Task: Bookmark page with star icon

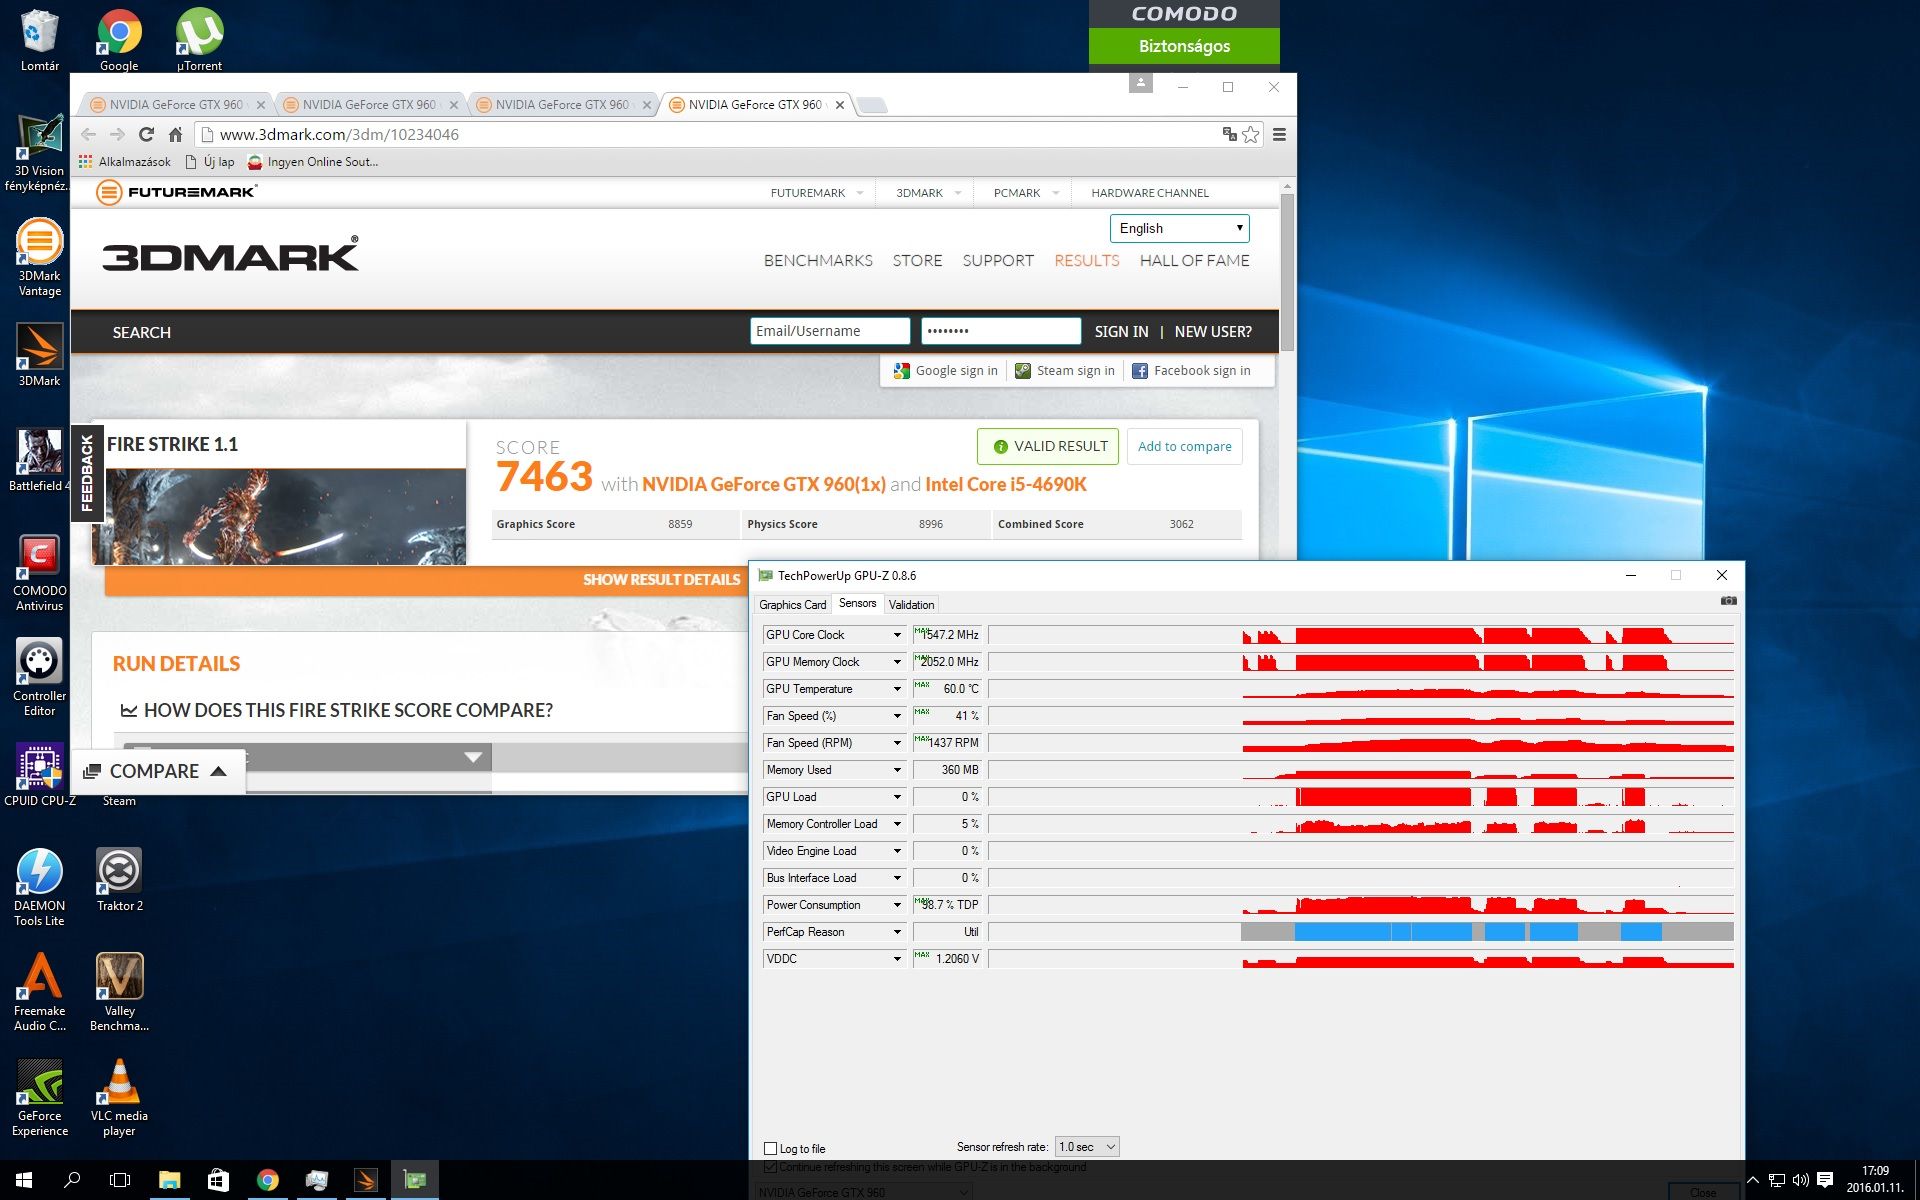Action: click(x=1250, y=134)
